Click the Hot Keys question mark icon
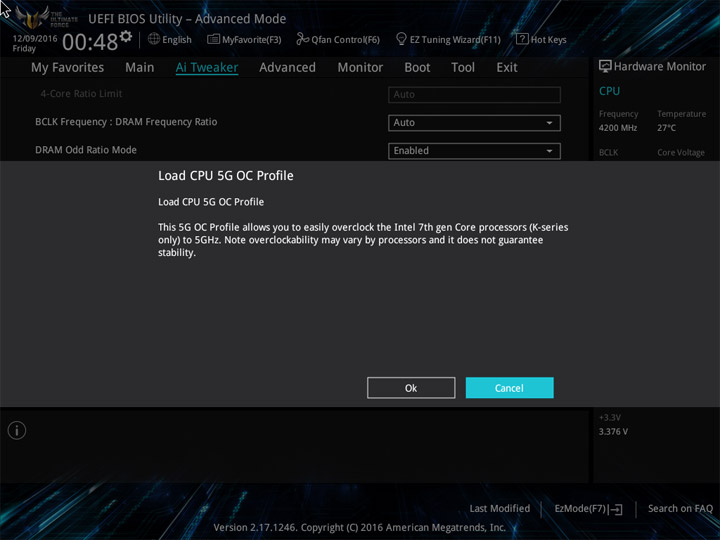Viewport: 720px width, 540px height. point(522,39)
